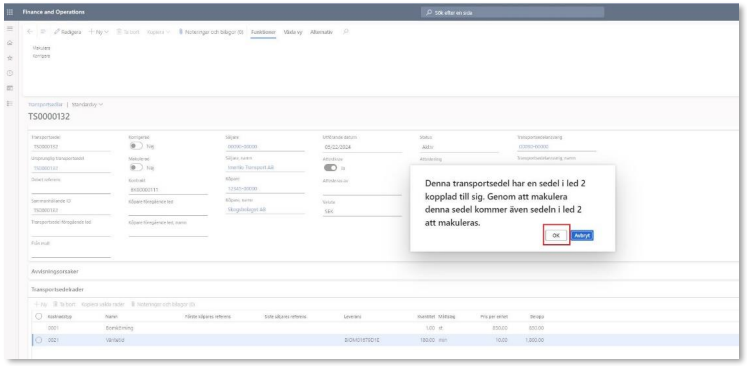Click Avbryt in the confirmation dialog
This screenshot has width=747, height=366.
[x=582, y=235]
